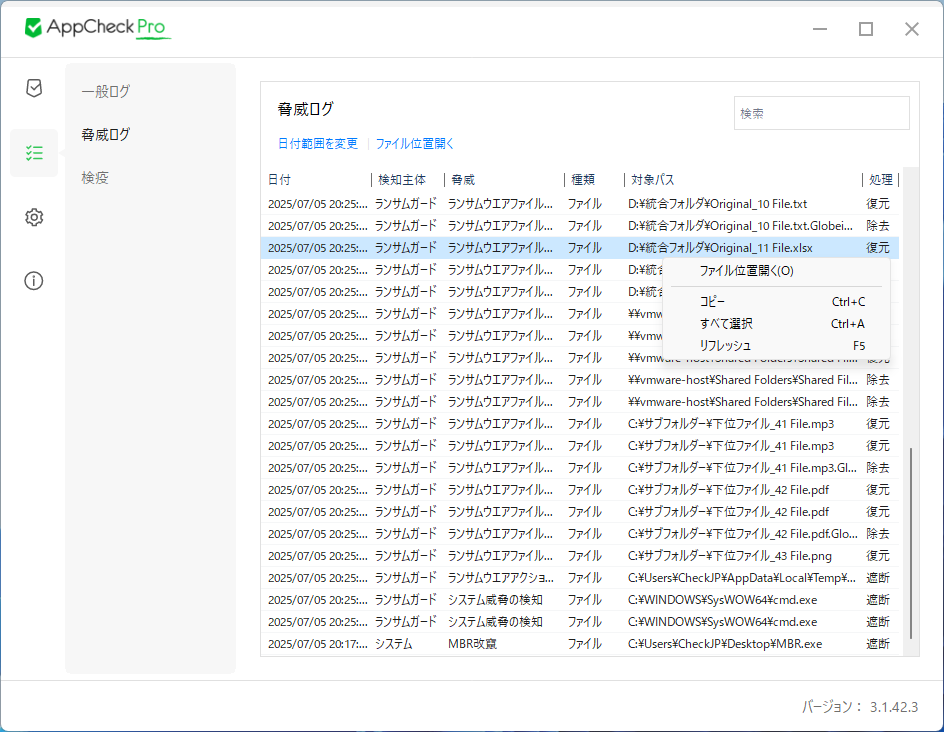The image size is (944, 732).
Task: Select the log list sidebar icon
Action: [x=34, y=153]
